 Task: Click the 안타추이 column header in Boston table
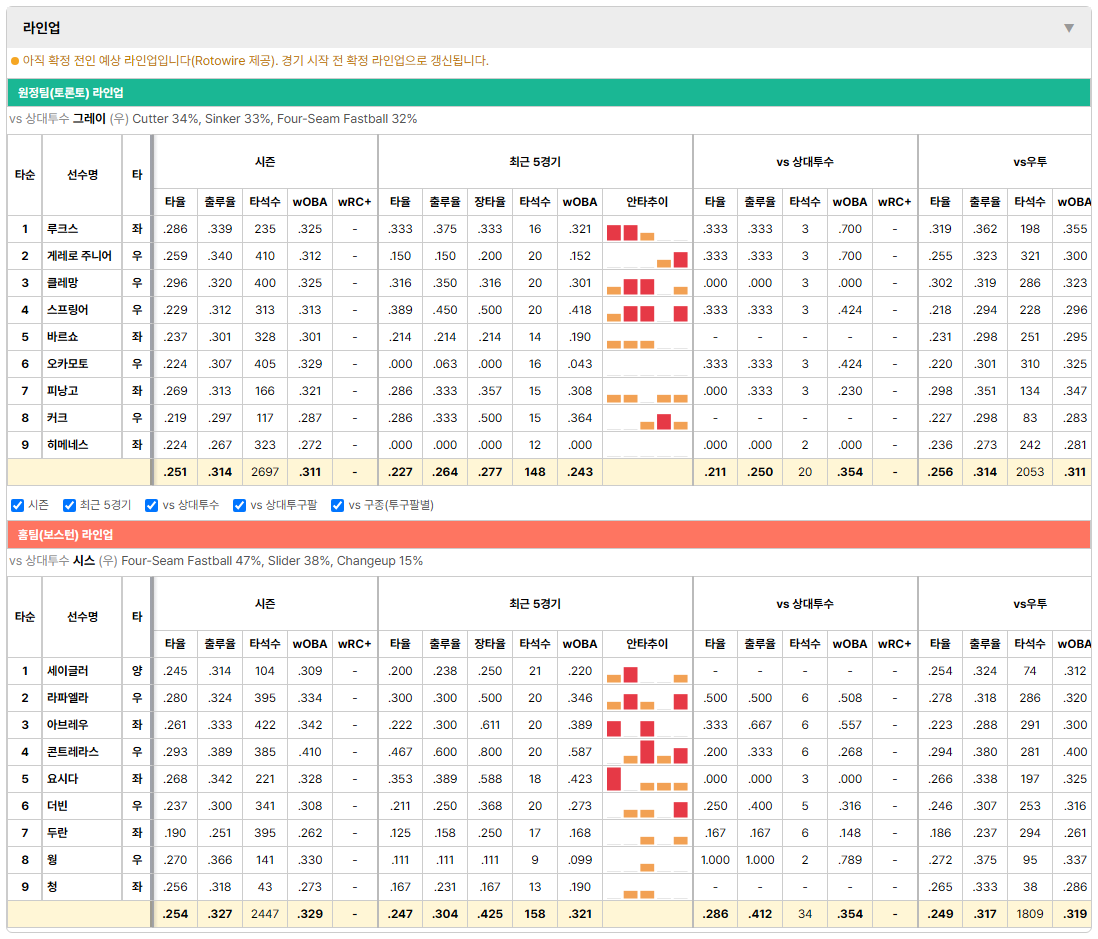(647, 644)
